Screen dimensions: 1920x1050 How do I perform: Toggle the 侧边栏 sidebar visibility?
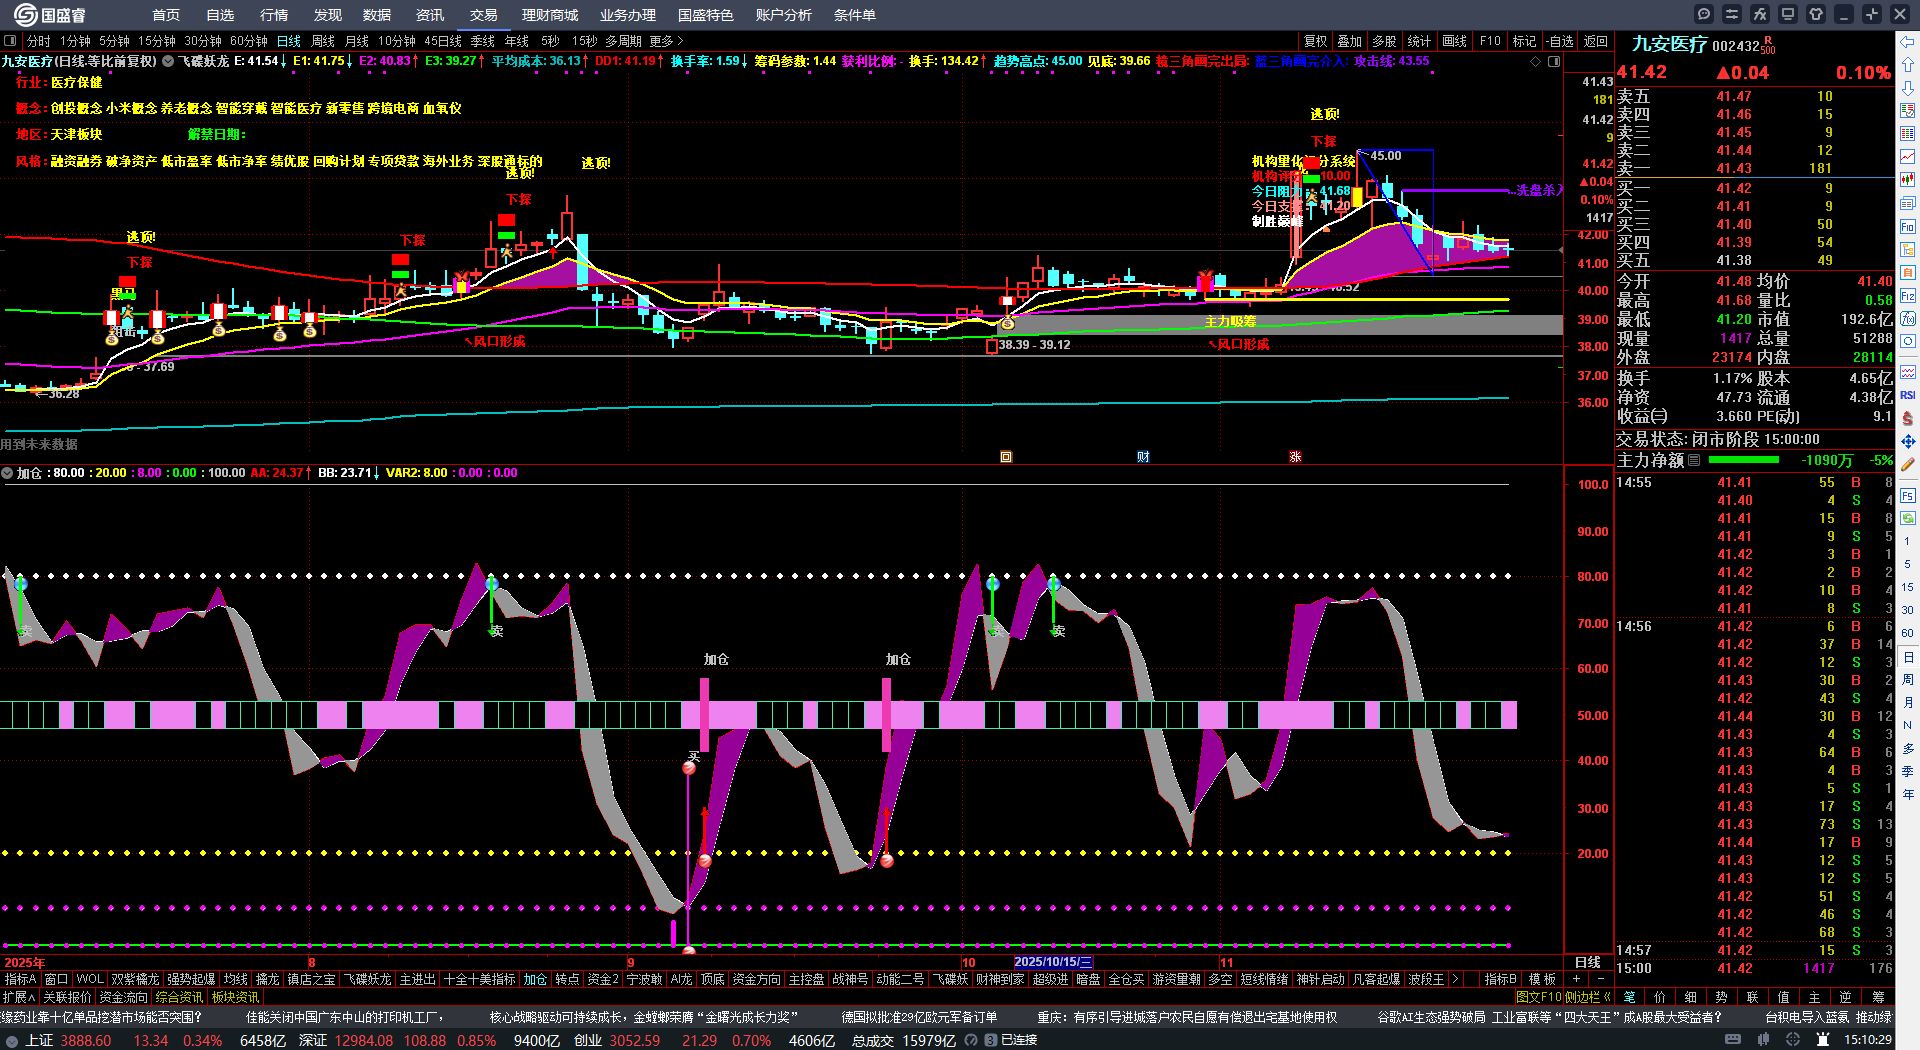(1586, 997)
